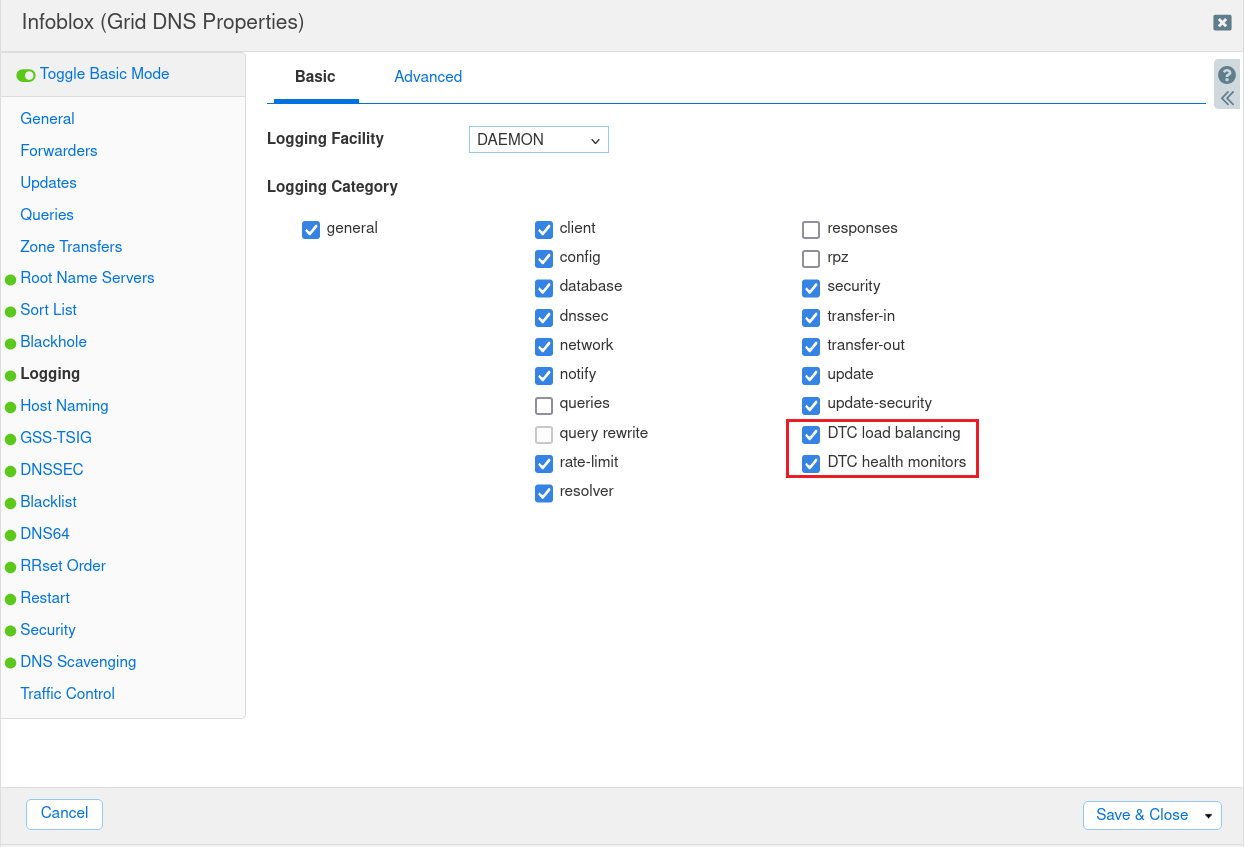Open the DNS Scavenging section
The image size is (1244, 847).
(x=78, y=662)
